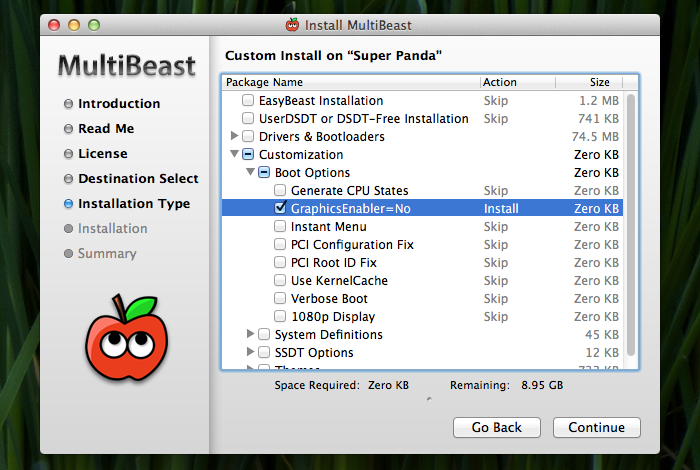Select the Use KernelCache row text

339,280
